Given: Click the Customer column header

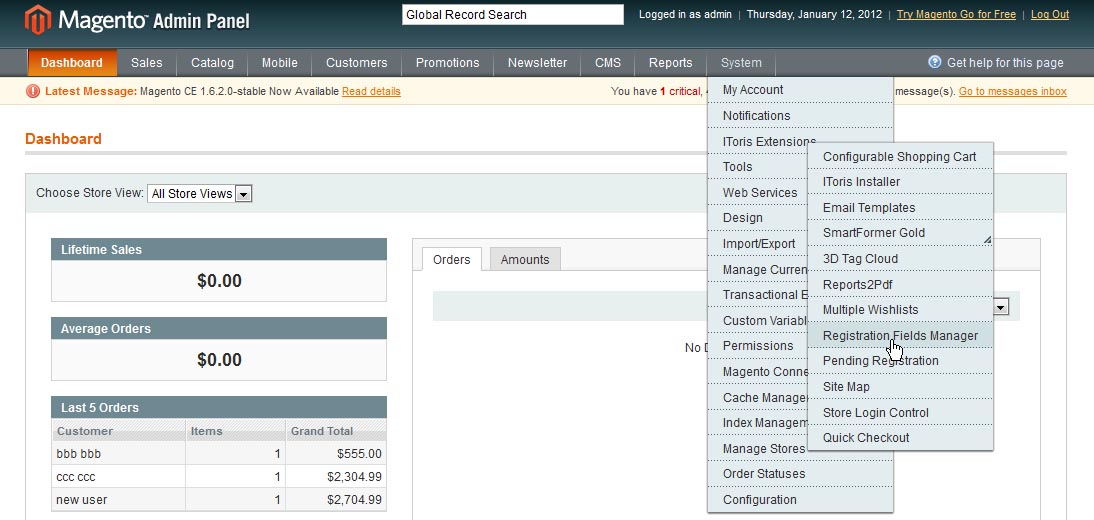Looking at the screenshot, I should [x=119, y=431].
